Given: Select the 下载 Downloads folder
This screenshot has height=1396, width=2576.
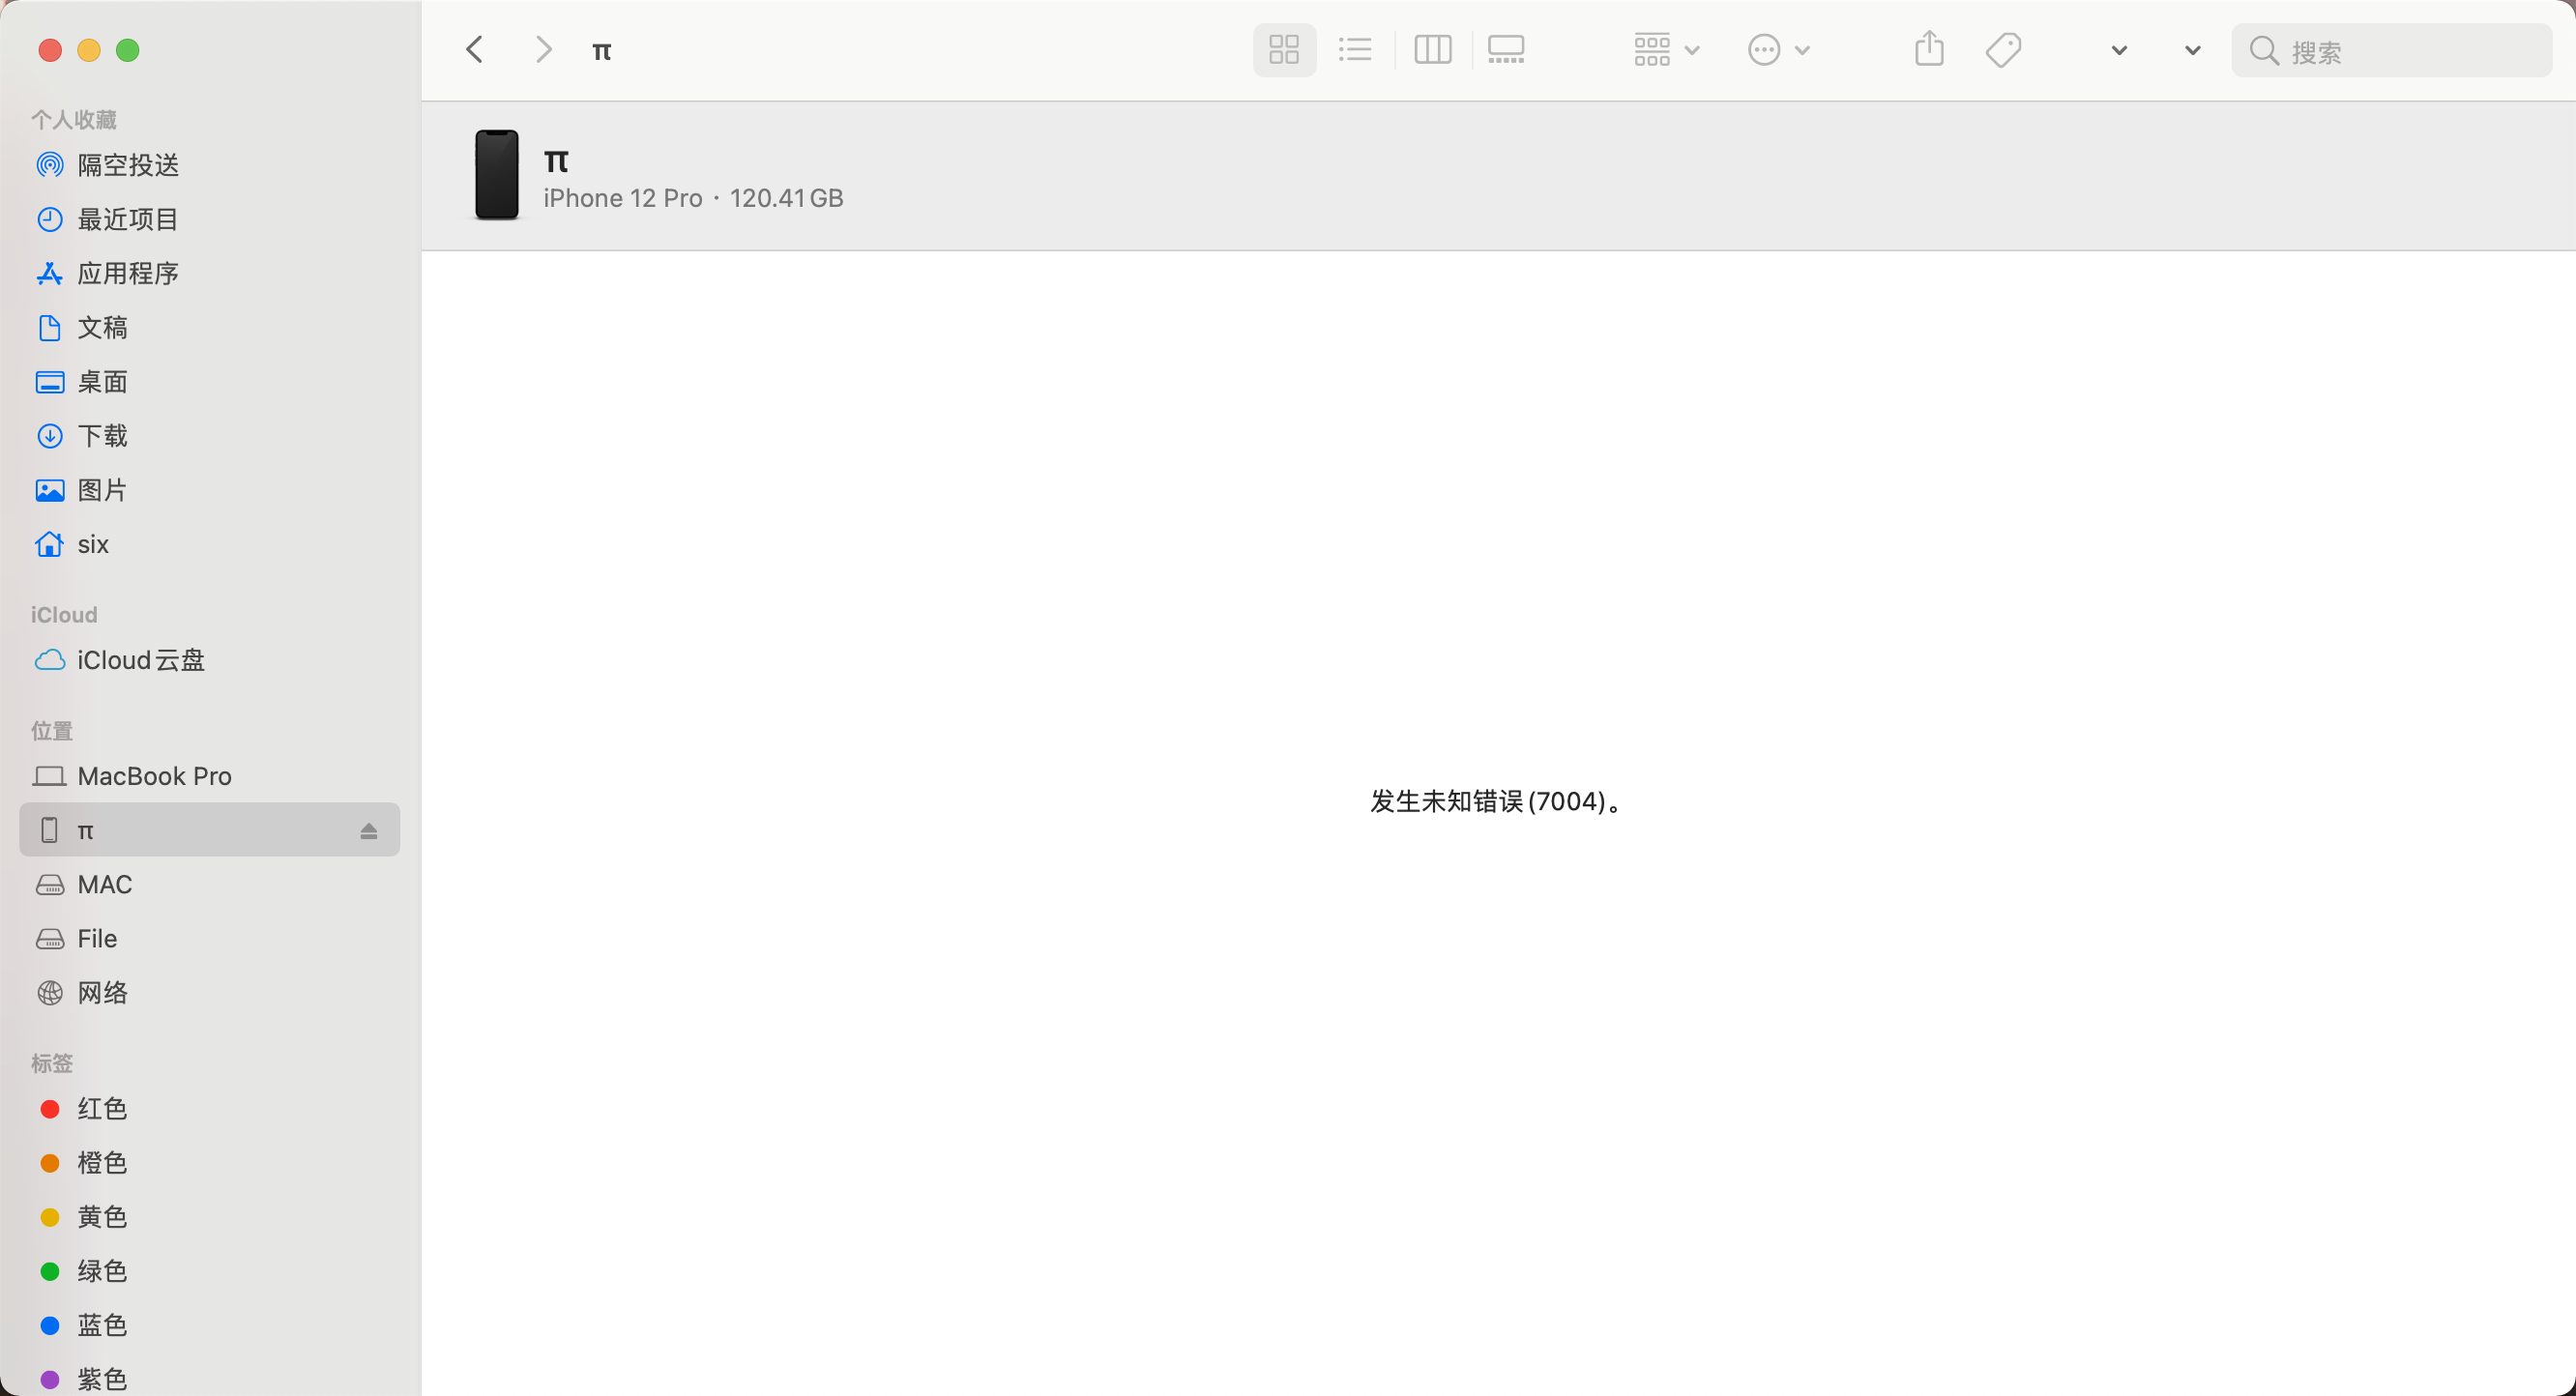Looking at the screenshot, I should pyautogui.click(x=102, y=436).
